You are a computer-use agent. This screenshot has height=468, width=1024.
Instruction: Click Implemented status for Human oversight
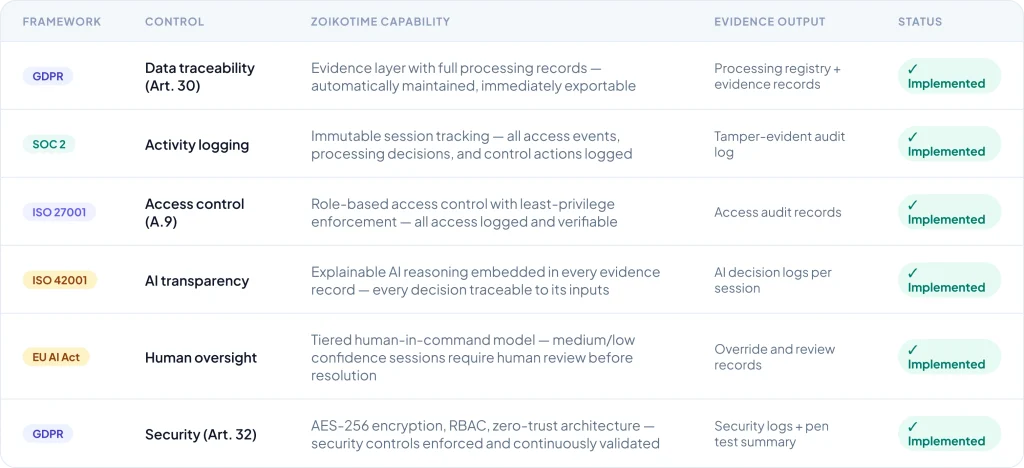[x=948, y=357]
